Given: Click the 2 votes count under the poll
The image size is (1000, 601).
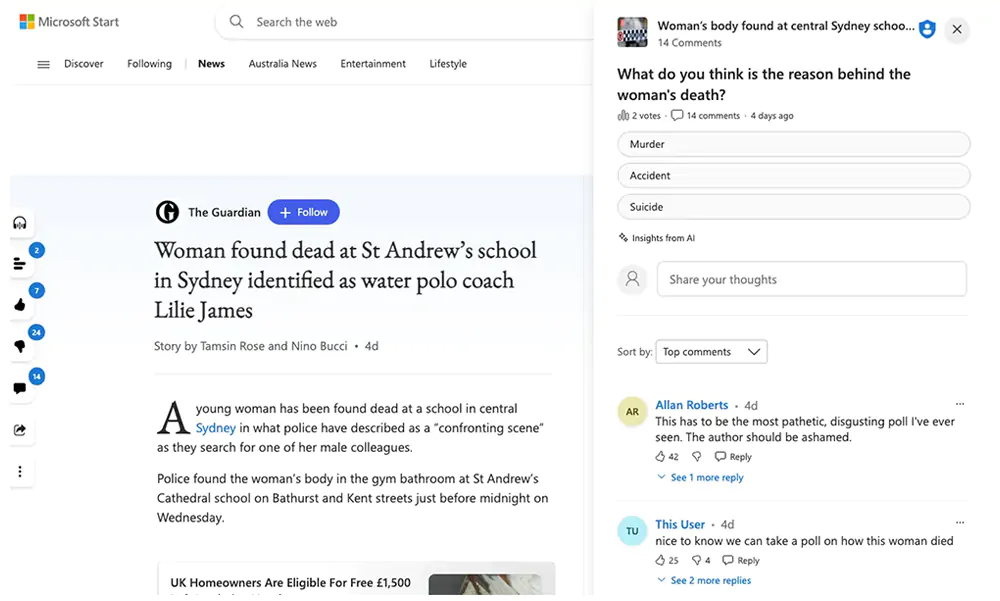Looking at the screenshot, I should 639,115.
